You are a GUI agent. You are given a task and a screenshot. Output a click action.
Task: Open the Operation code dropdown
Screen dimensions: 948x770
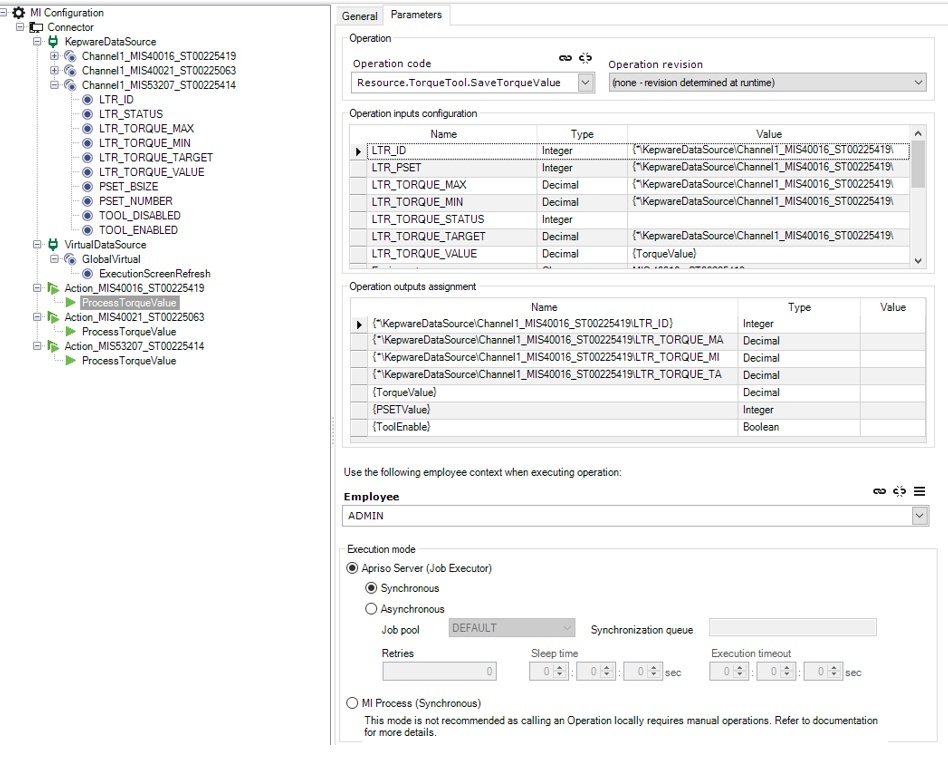click(x=585, y=83)
